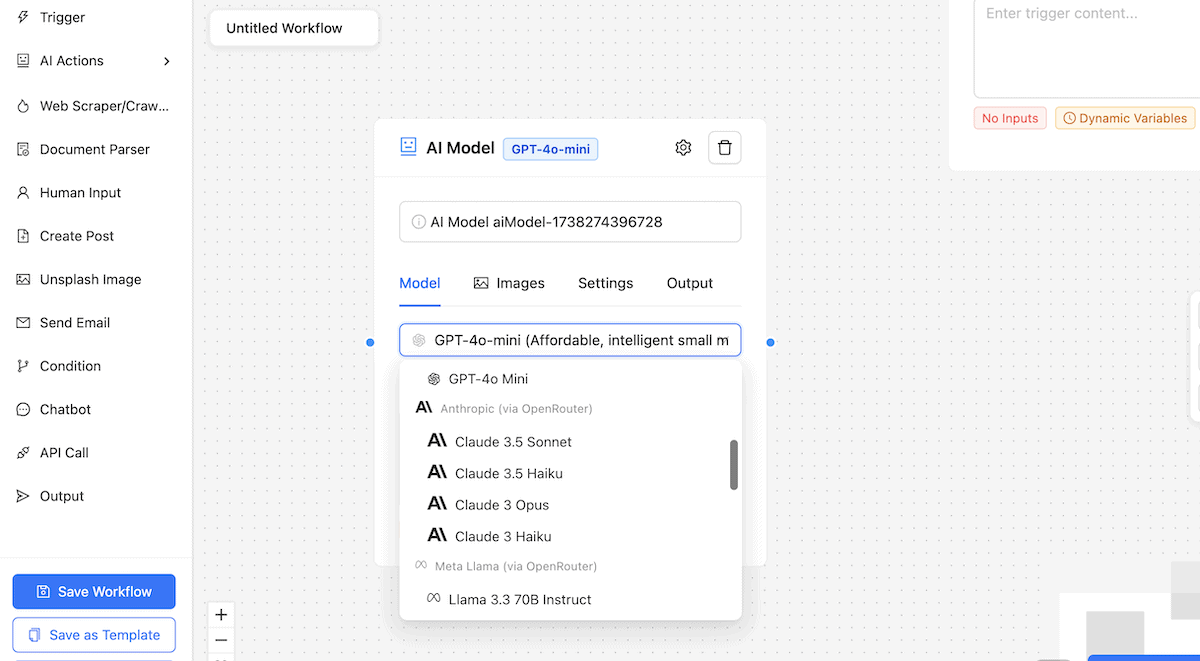
Task: Click the Chatbot bubble icon
Action: pyautogui.click(x=23, y=410)
